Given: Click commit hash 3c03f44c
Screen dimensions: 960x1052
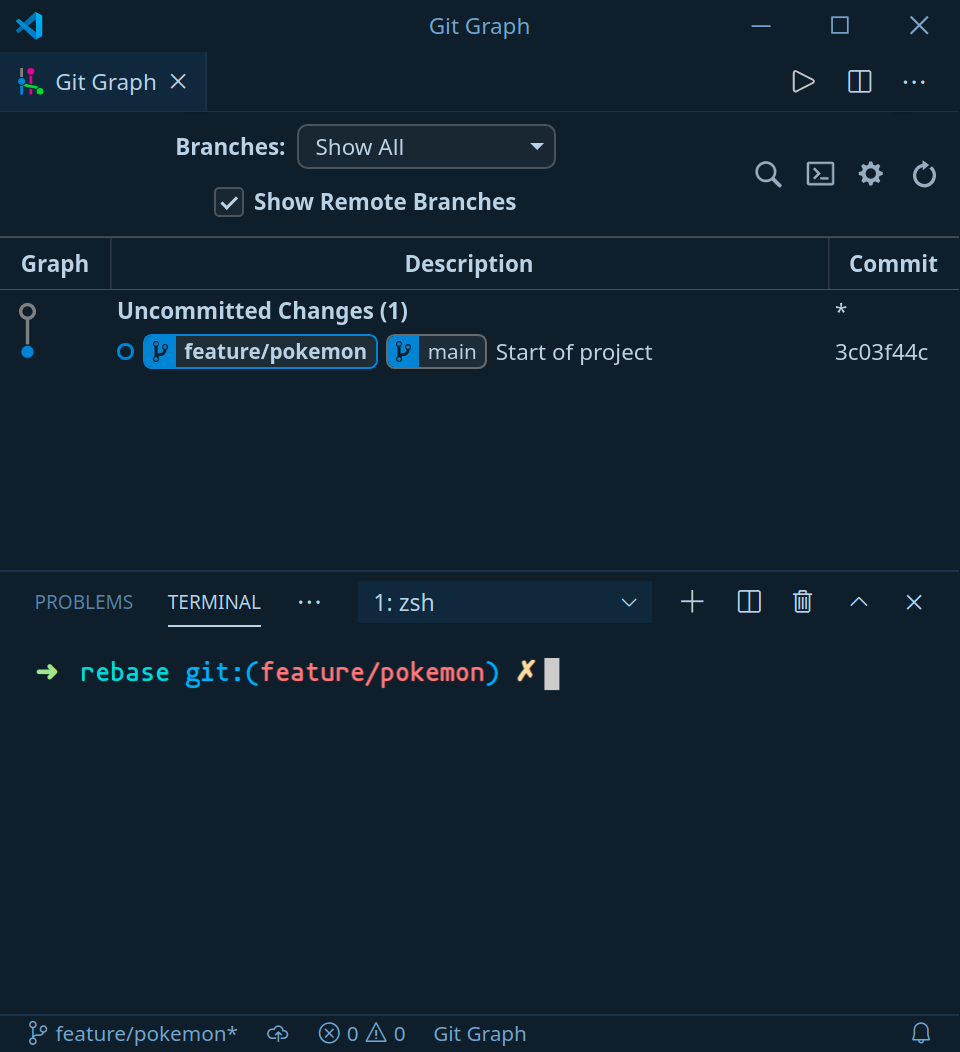Looking at the screenshot, I should point(881,352).
